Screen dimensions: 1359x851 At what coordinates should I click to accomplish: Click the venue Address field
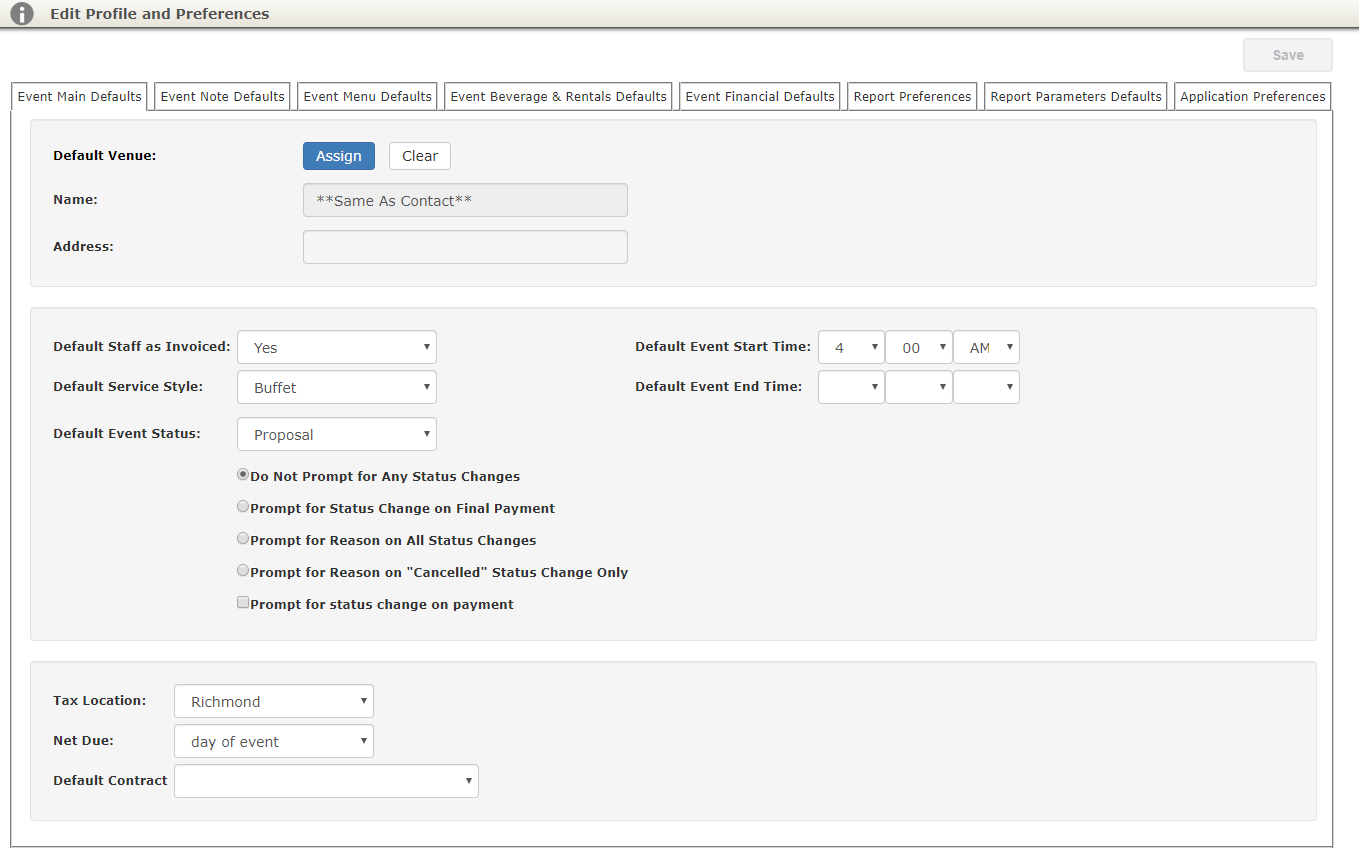coord(465,247)
